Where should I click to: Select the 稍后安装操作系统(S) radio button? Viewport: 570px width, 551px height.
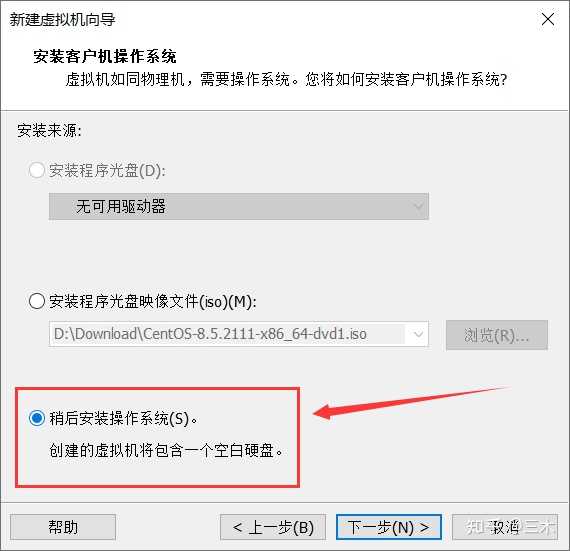coord(37,418)
